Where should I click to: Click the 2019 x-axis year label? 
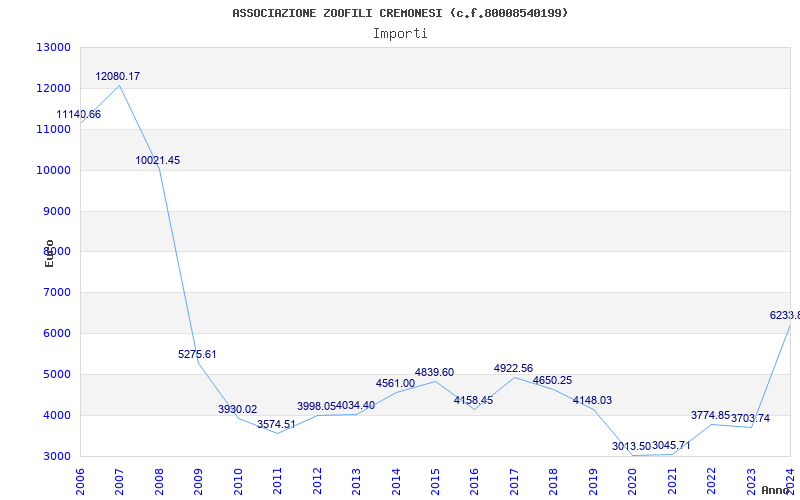click(593, 482)
